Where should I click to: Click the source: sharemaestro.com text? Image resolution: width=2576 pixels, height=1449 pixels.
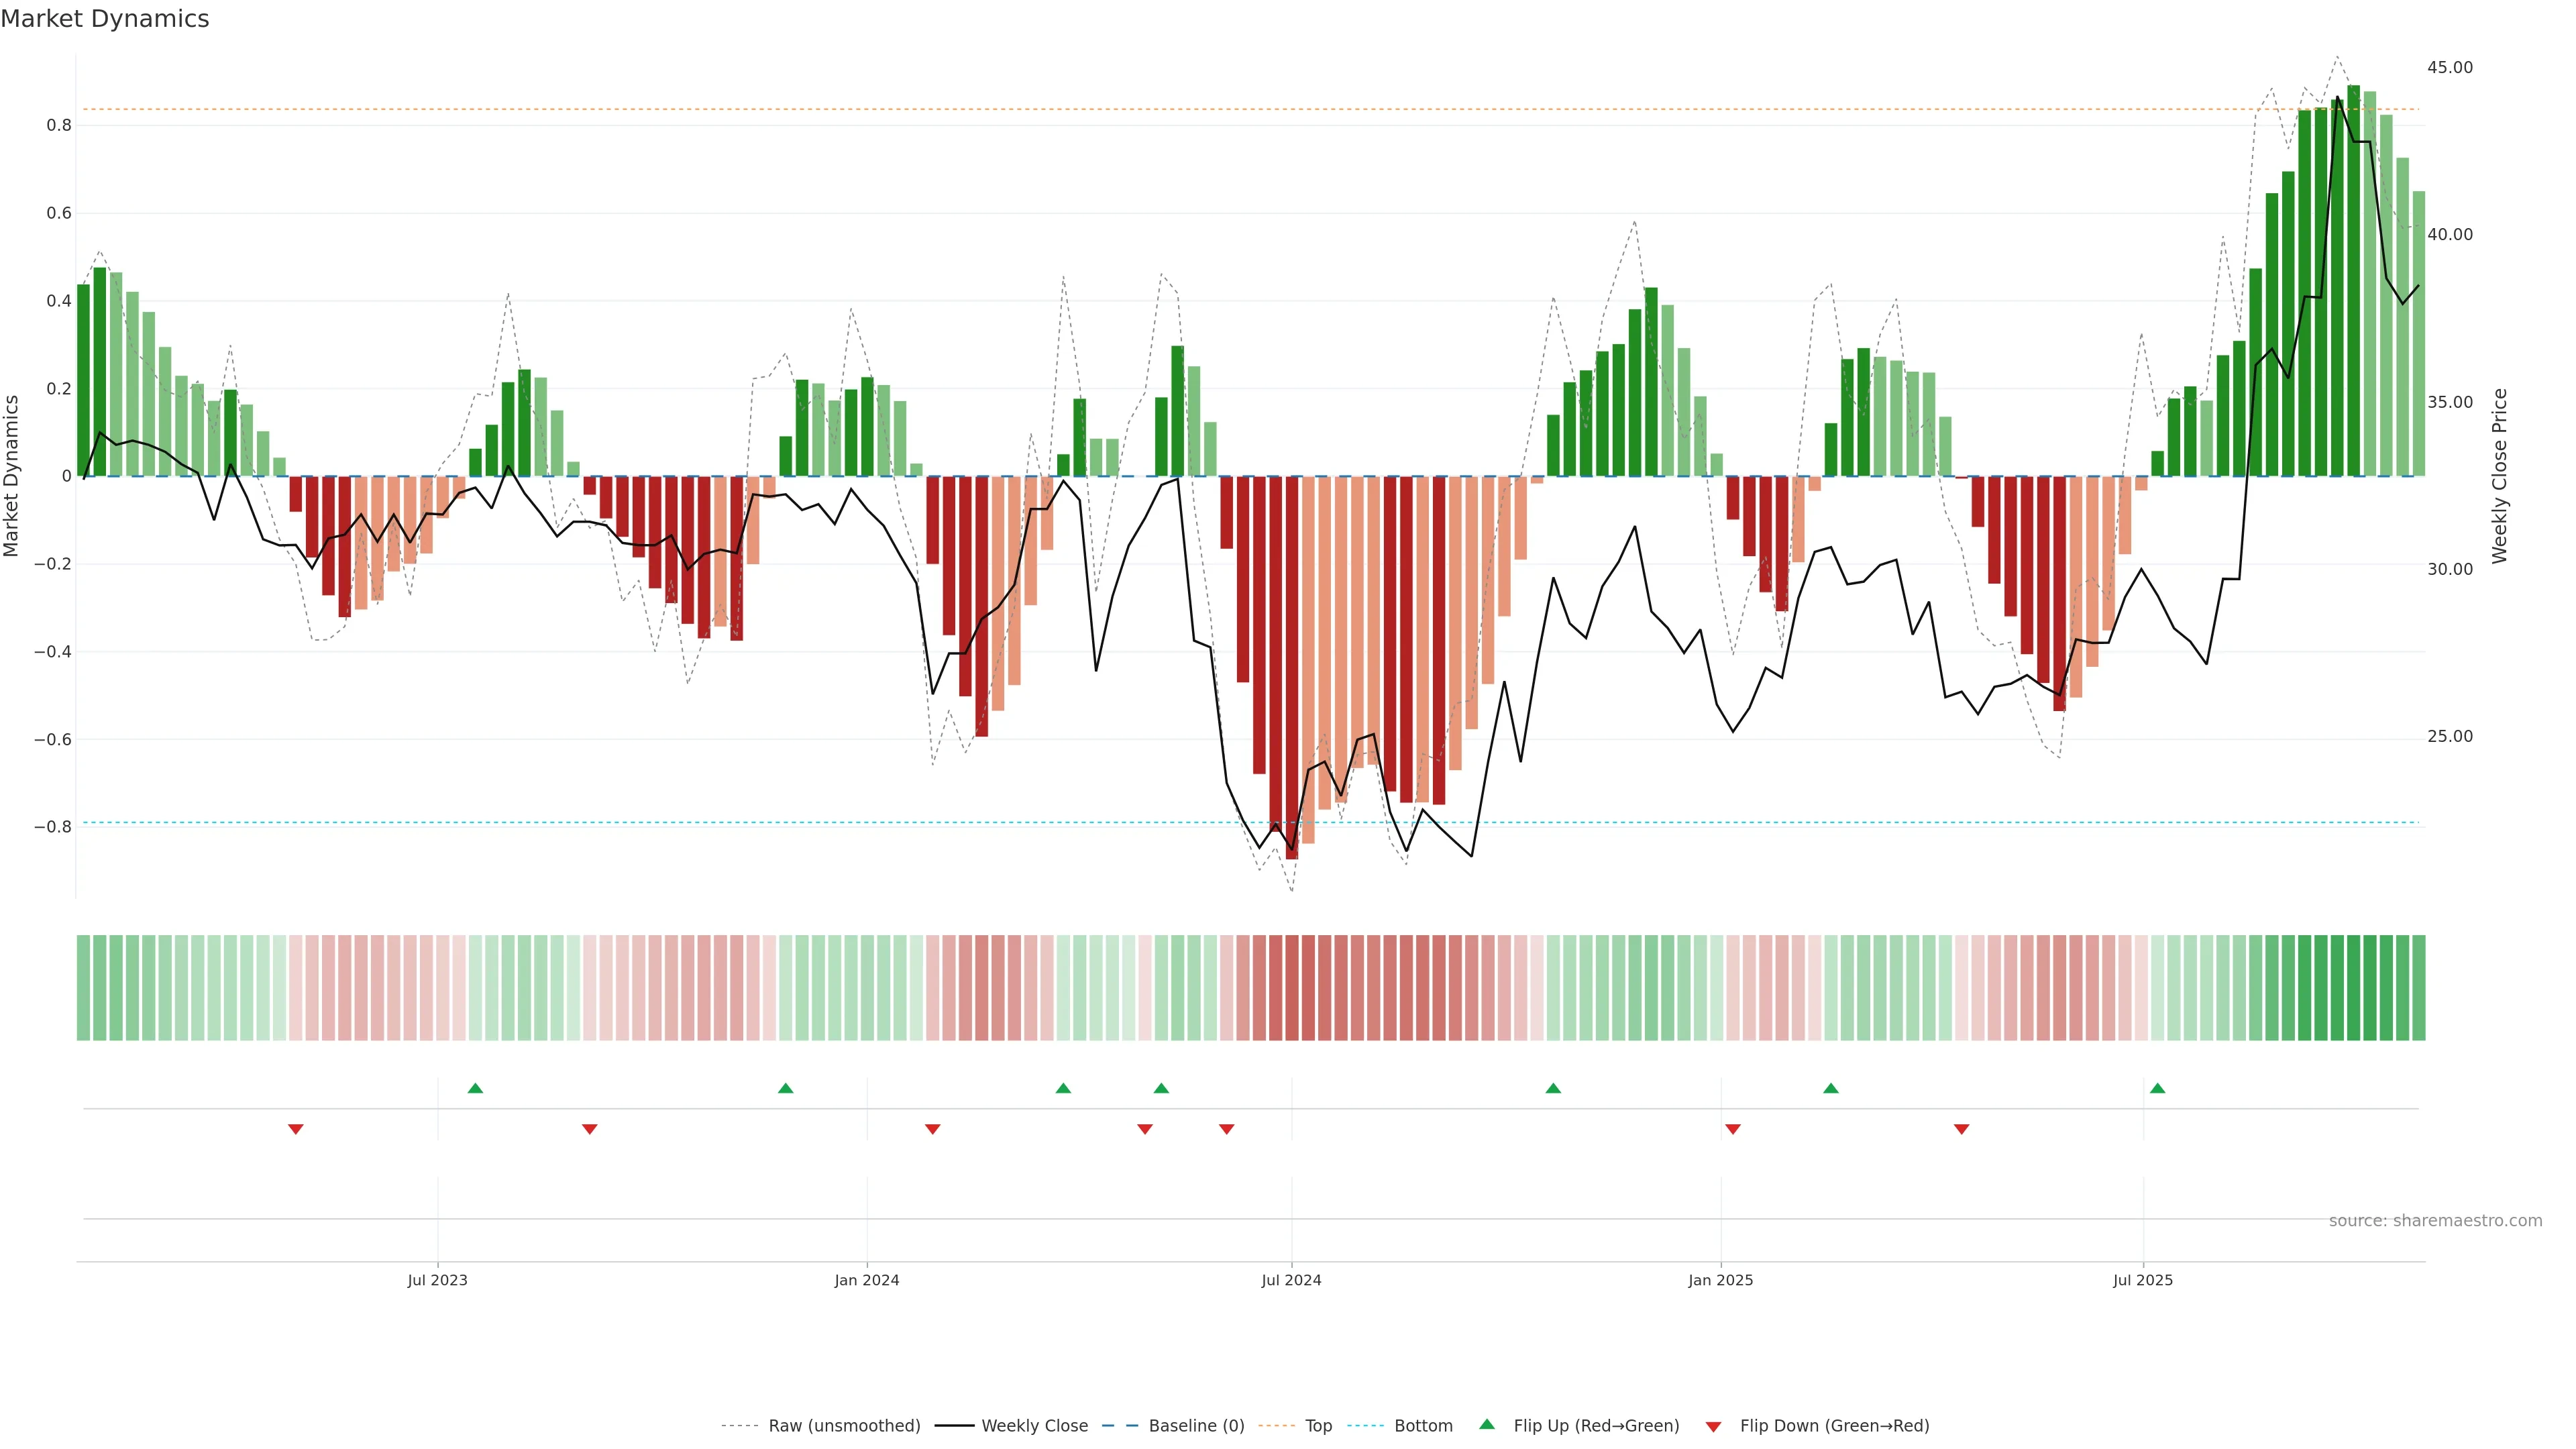tap(2435, 1221)
